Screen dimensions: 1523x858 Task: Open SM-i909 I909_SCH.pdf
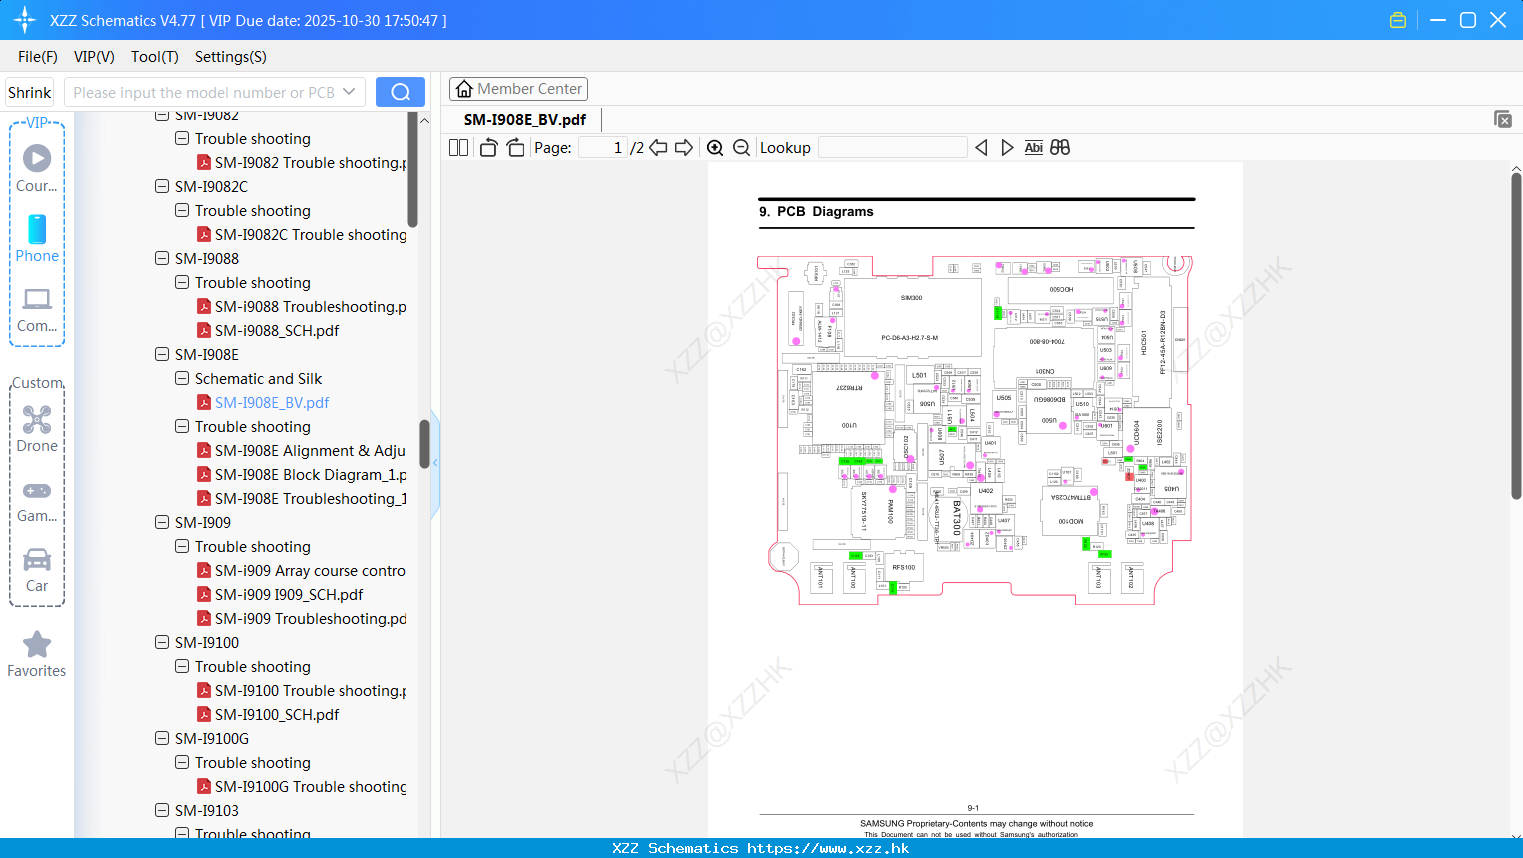coord(280,595)
